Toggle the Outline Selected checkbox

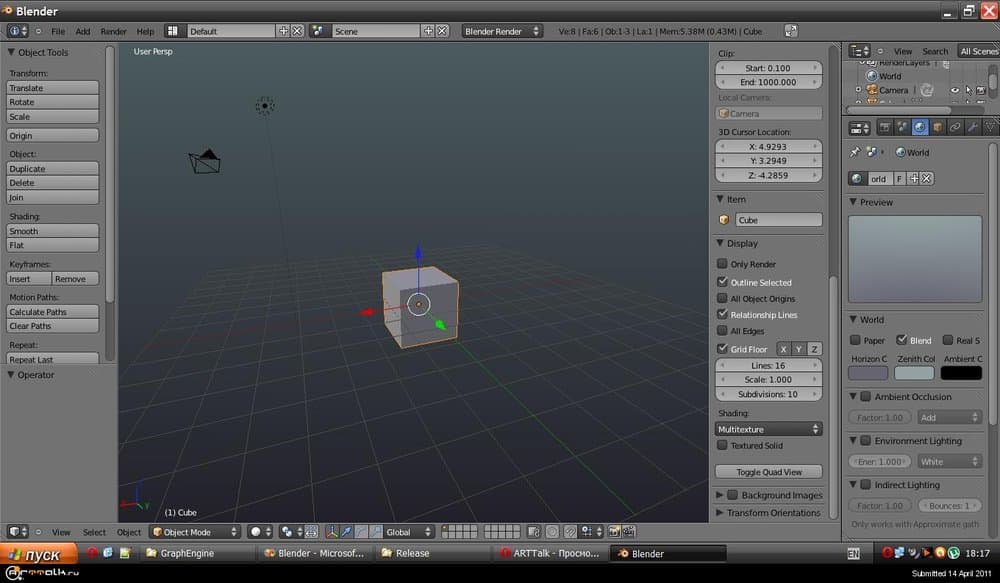[722, 281]
